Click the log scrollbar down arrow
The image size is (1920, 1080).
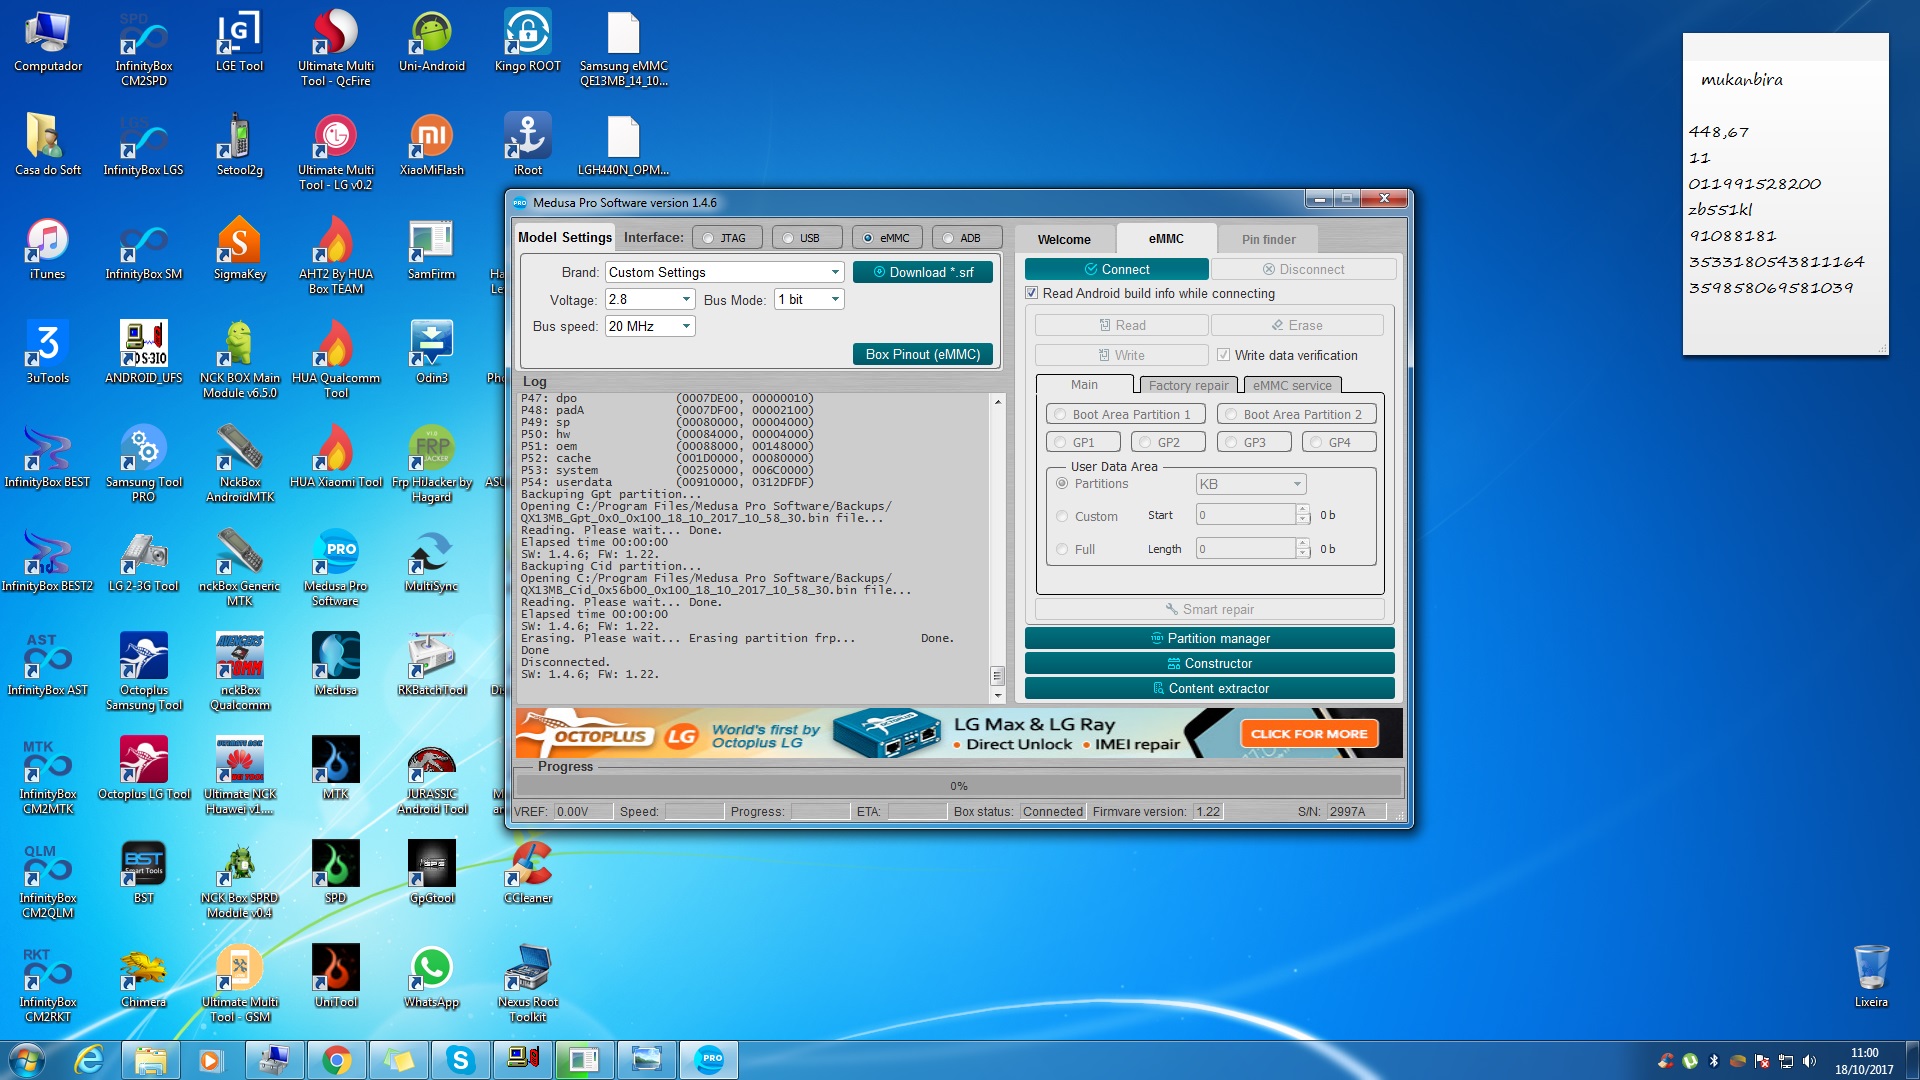point(997,695)
